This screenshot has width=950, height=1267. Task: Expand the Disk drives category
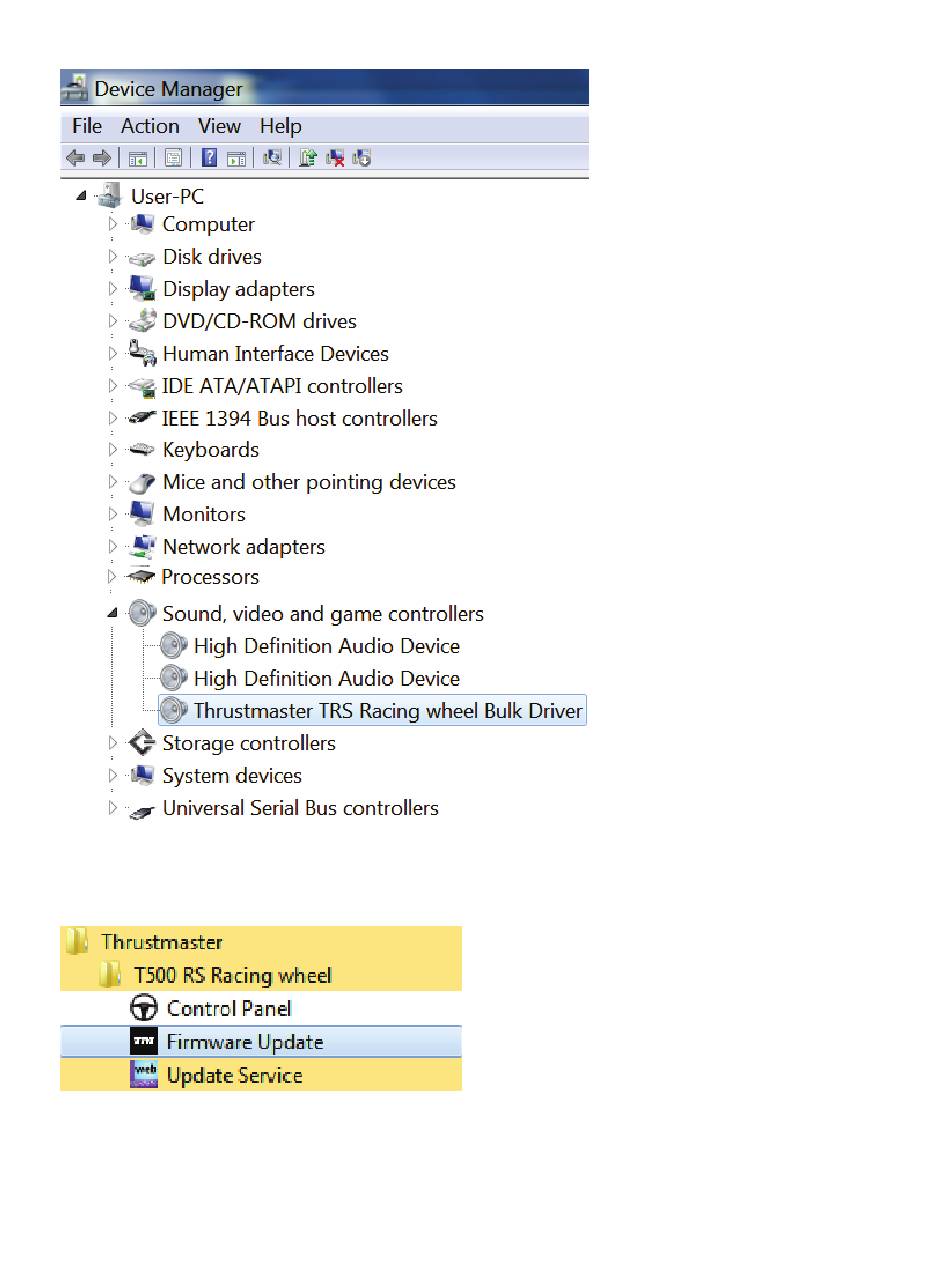click(x=113, y=257)
